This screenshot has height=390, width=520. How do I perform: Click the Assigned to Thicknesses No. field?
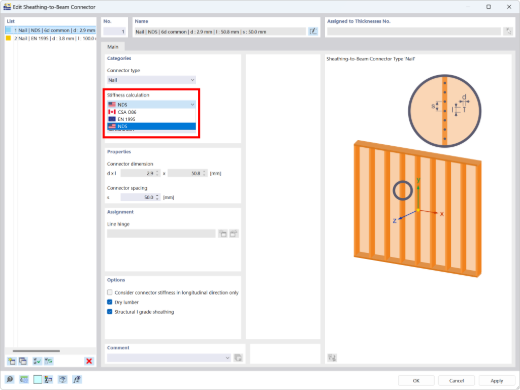(414, 31)
